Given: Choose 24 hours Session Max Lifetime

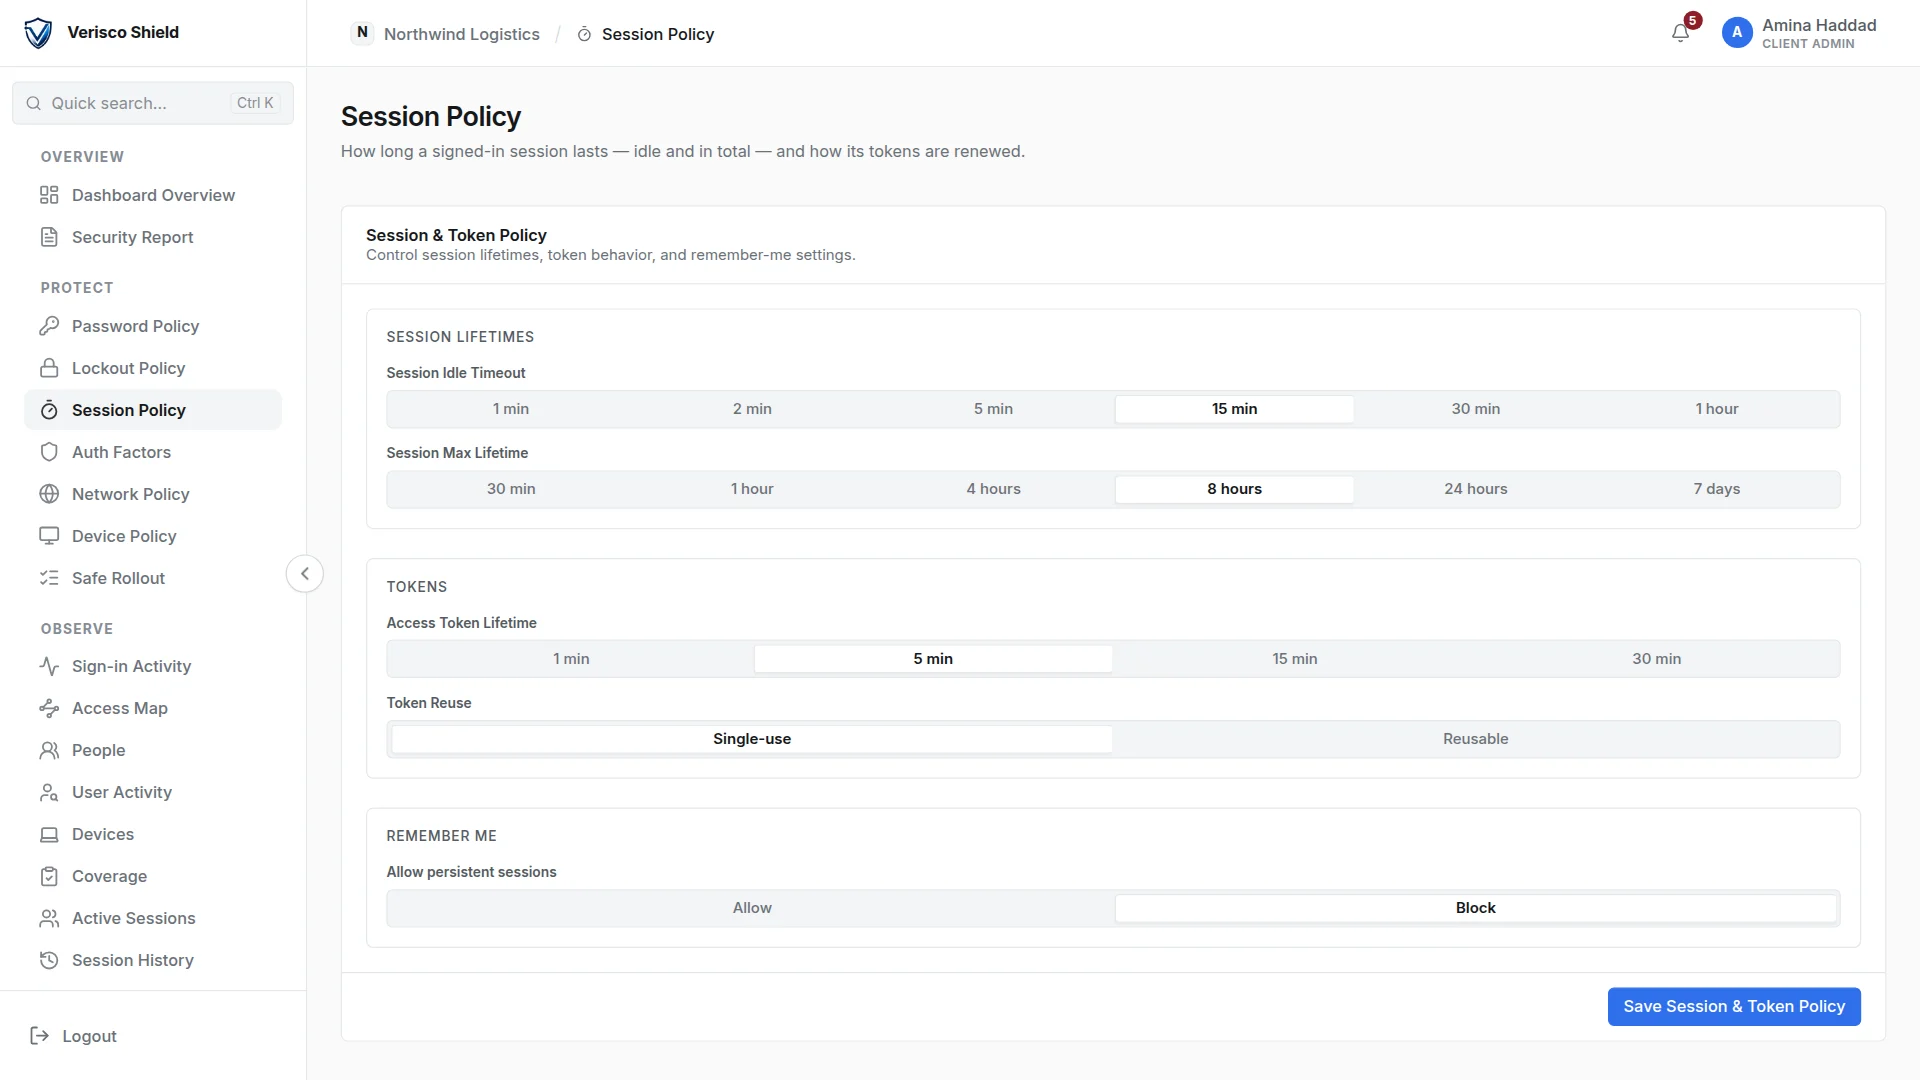Looking at the screenshot, I should point(1476,489).
